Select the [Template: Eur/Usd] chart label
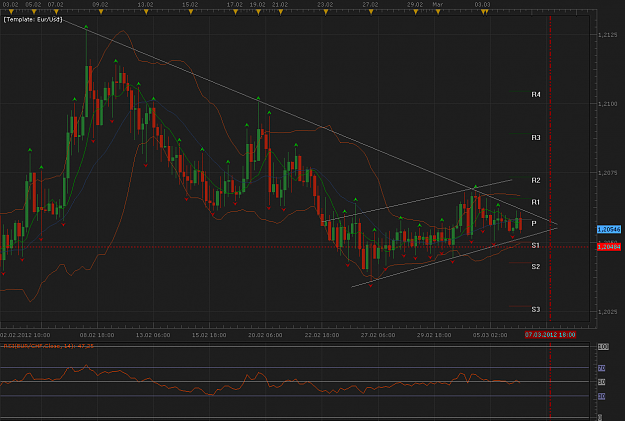This screenshot has width=625, height=421. click(33, 20)
